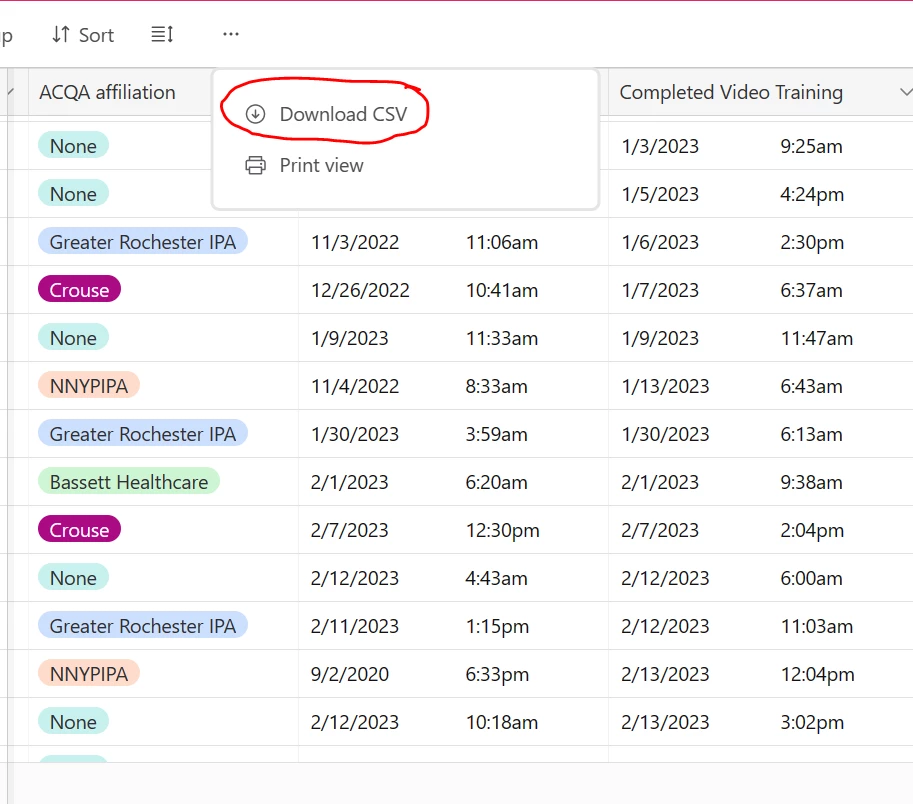This screenshot has height=804, width=913.
Task: Select the 6:13am time cell
Action: 811,434
